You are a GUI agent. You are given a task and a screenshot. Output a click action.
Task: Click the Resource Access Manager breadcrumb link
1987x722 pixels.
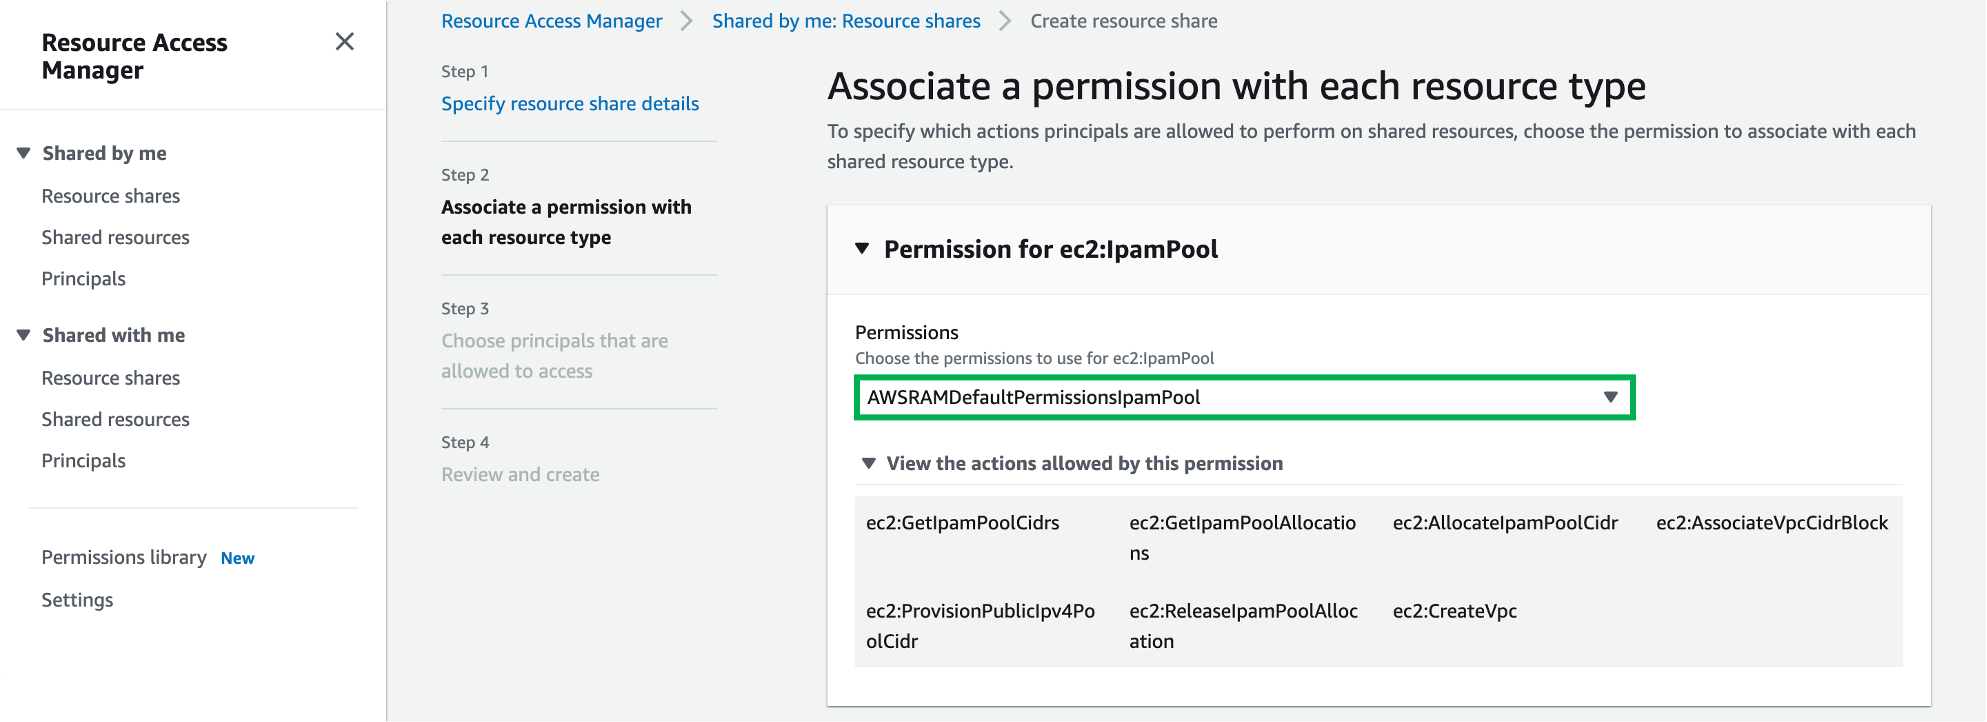point(552,21)
